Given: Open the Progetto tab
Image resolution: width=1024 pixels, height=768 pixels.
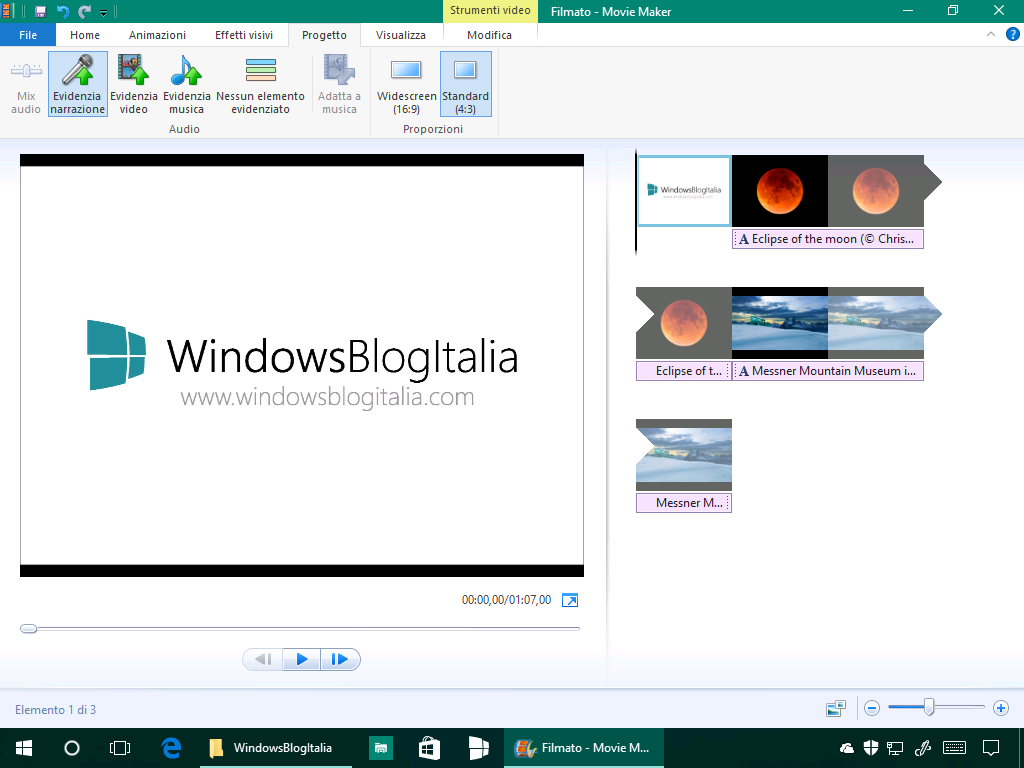Looking at the screenshot, I should (324, 35).
